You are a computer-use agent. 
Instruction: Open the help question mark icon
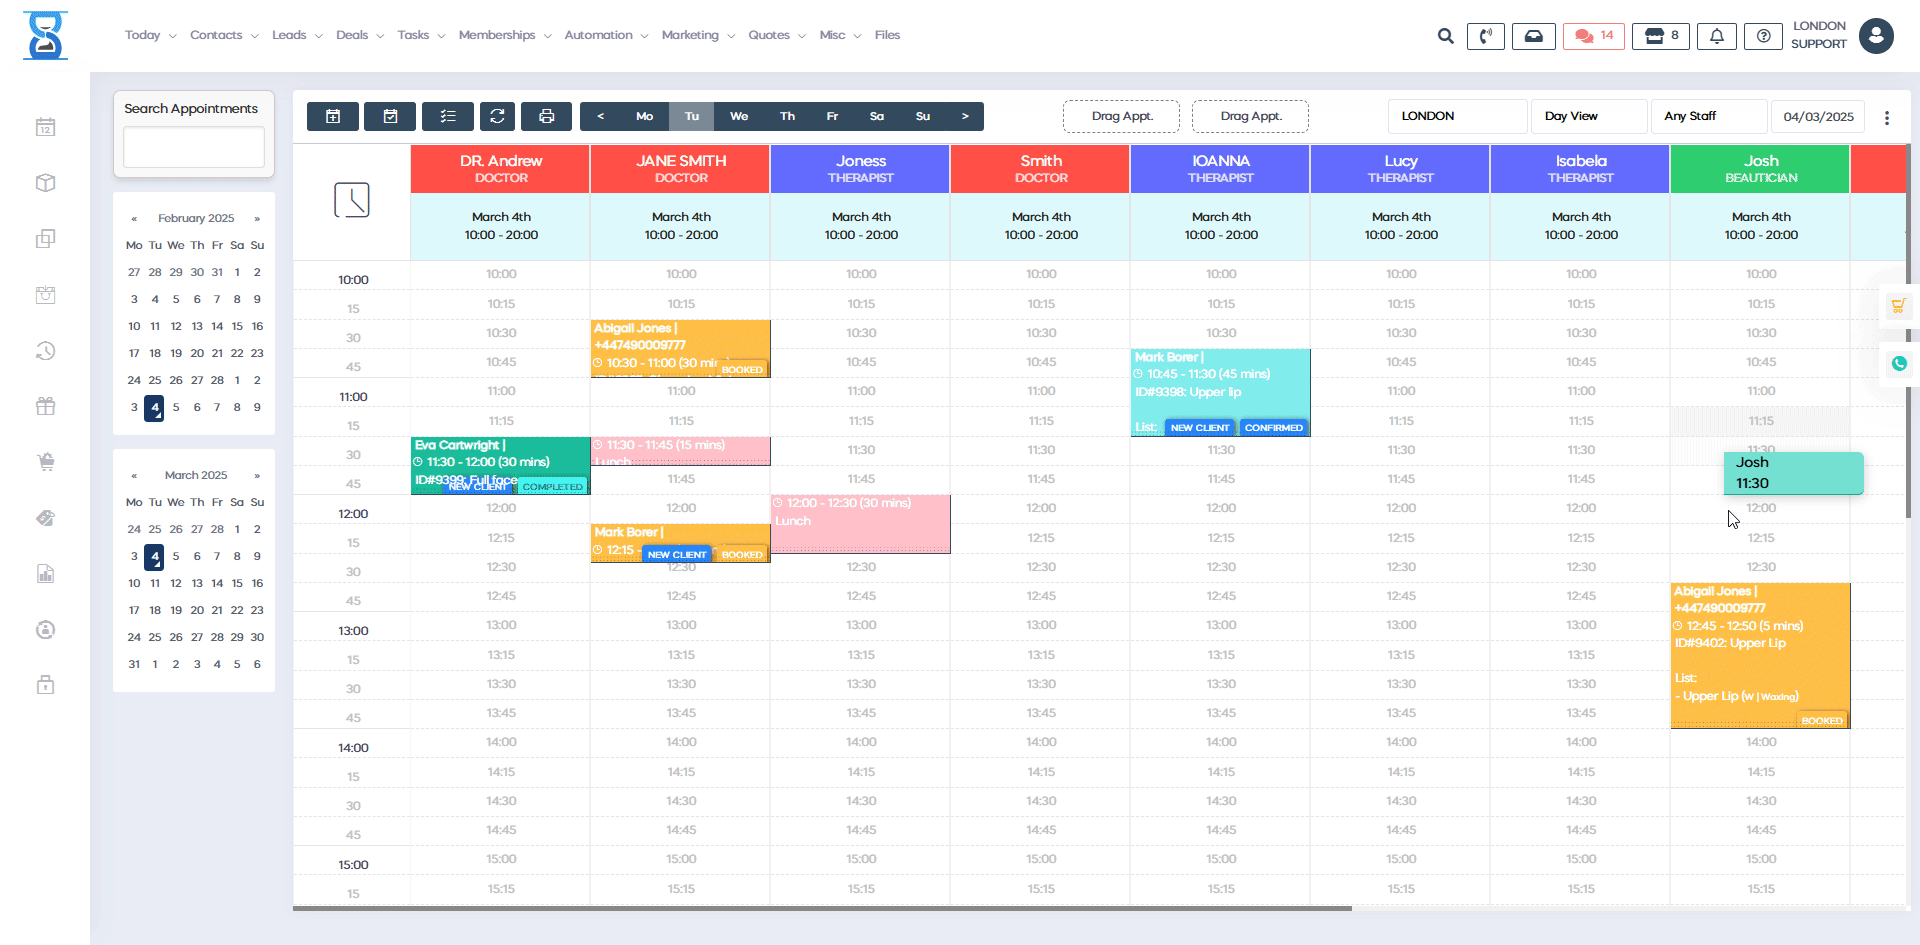1763,36
